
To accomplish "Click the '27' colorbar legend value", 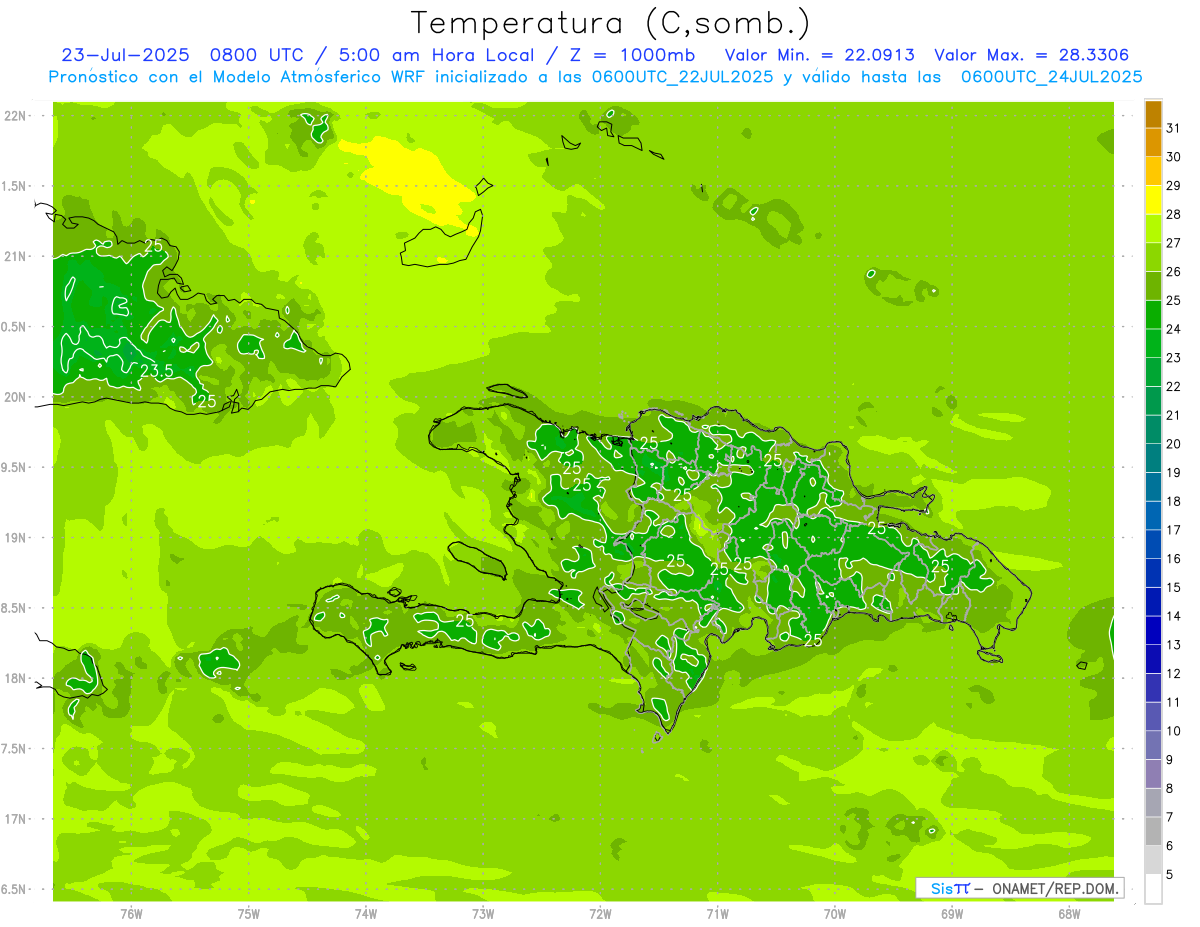I will (x=1174, y=243).
